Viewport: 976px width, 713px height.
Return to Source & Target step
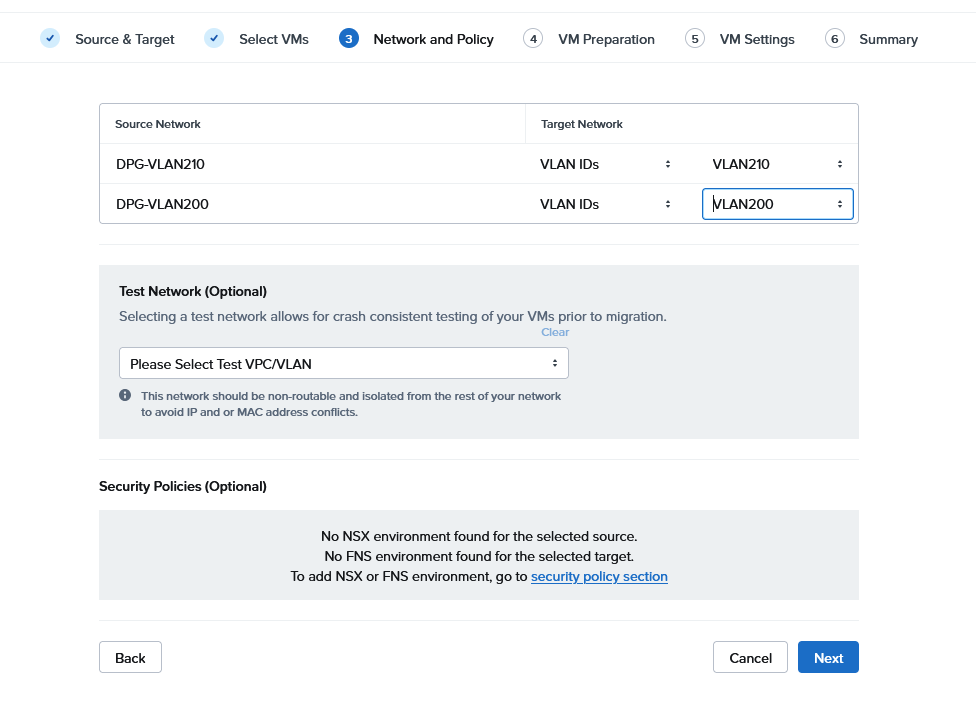click(125, 39)
